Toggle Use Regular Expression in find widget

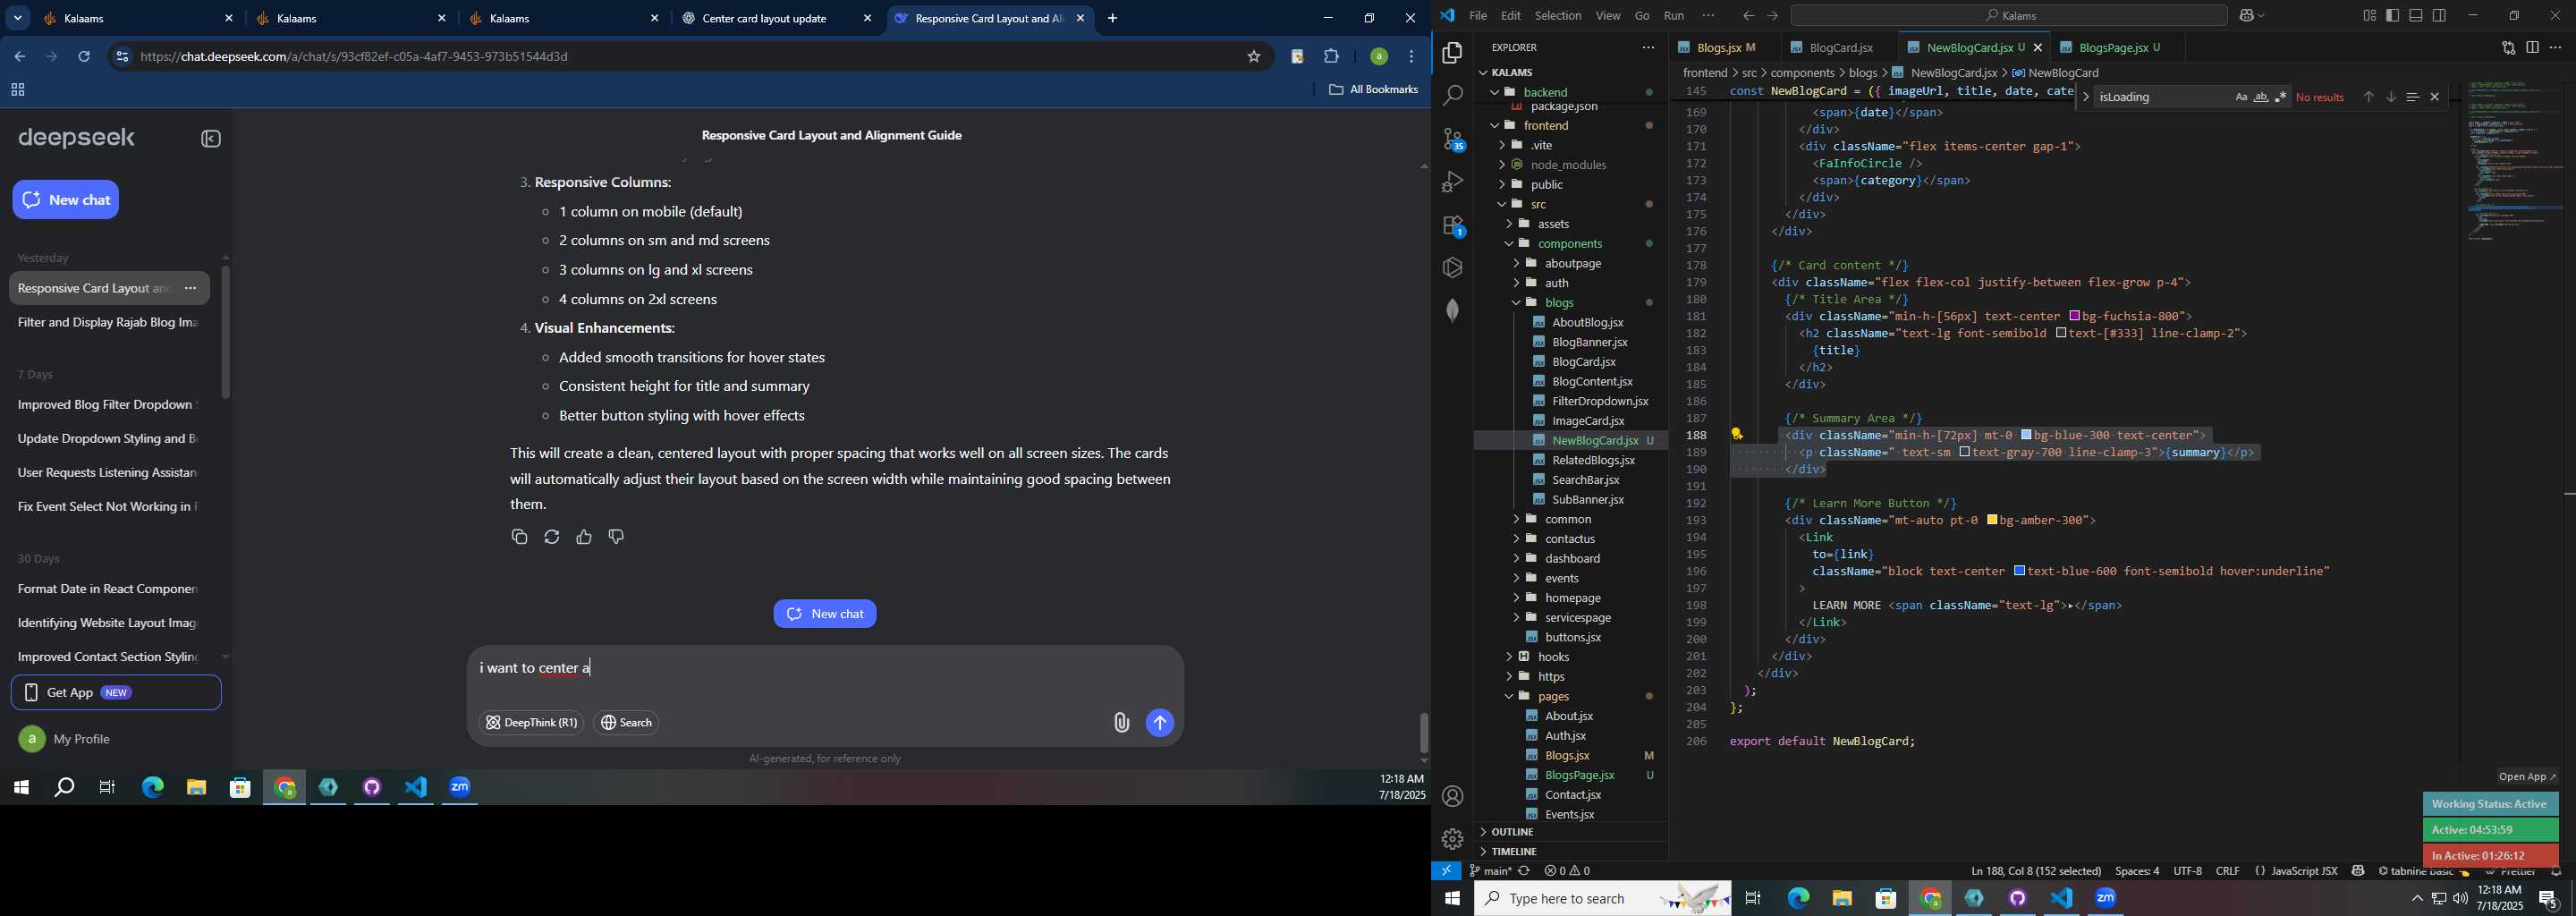[x=2281, y=97]
